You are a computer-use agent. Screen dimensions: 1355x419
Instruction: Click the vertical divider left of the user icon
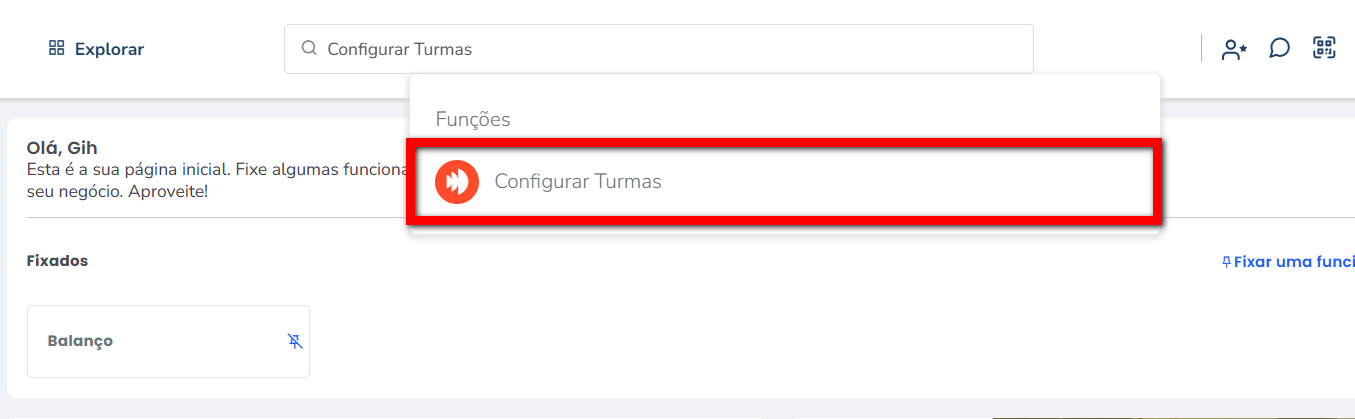click(x=1201, y=48)
